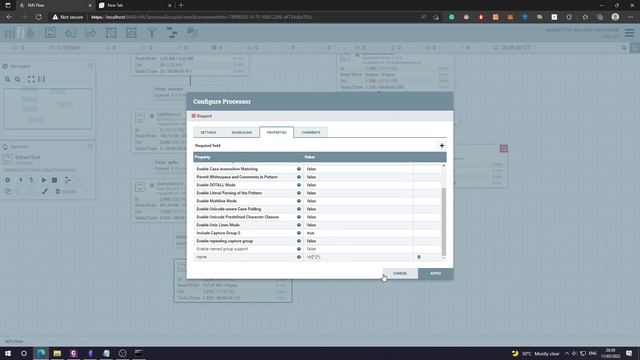Edit 'true' value of Include Capture Group 0
This screenshot has width=640, height=360.
tap(358, 233)
